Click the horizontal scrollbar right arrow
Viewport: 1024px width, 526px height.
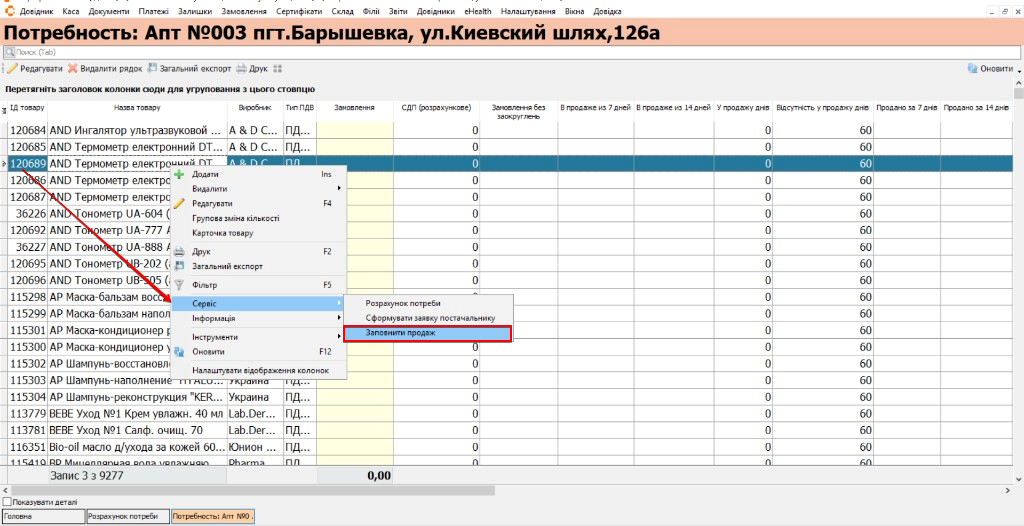point(1006,490)
